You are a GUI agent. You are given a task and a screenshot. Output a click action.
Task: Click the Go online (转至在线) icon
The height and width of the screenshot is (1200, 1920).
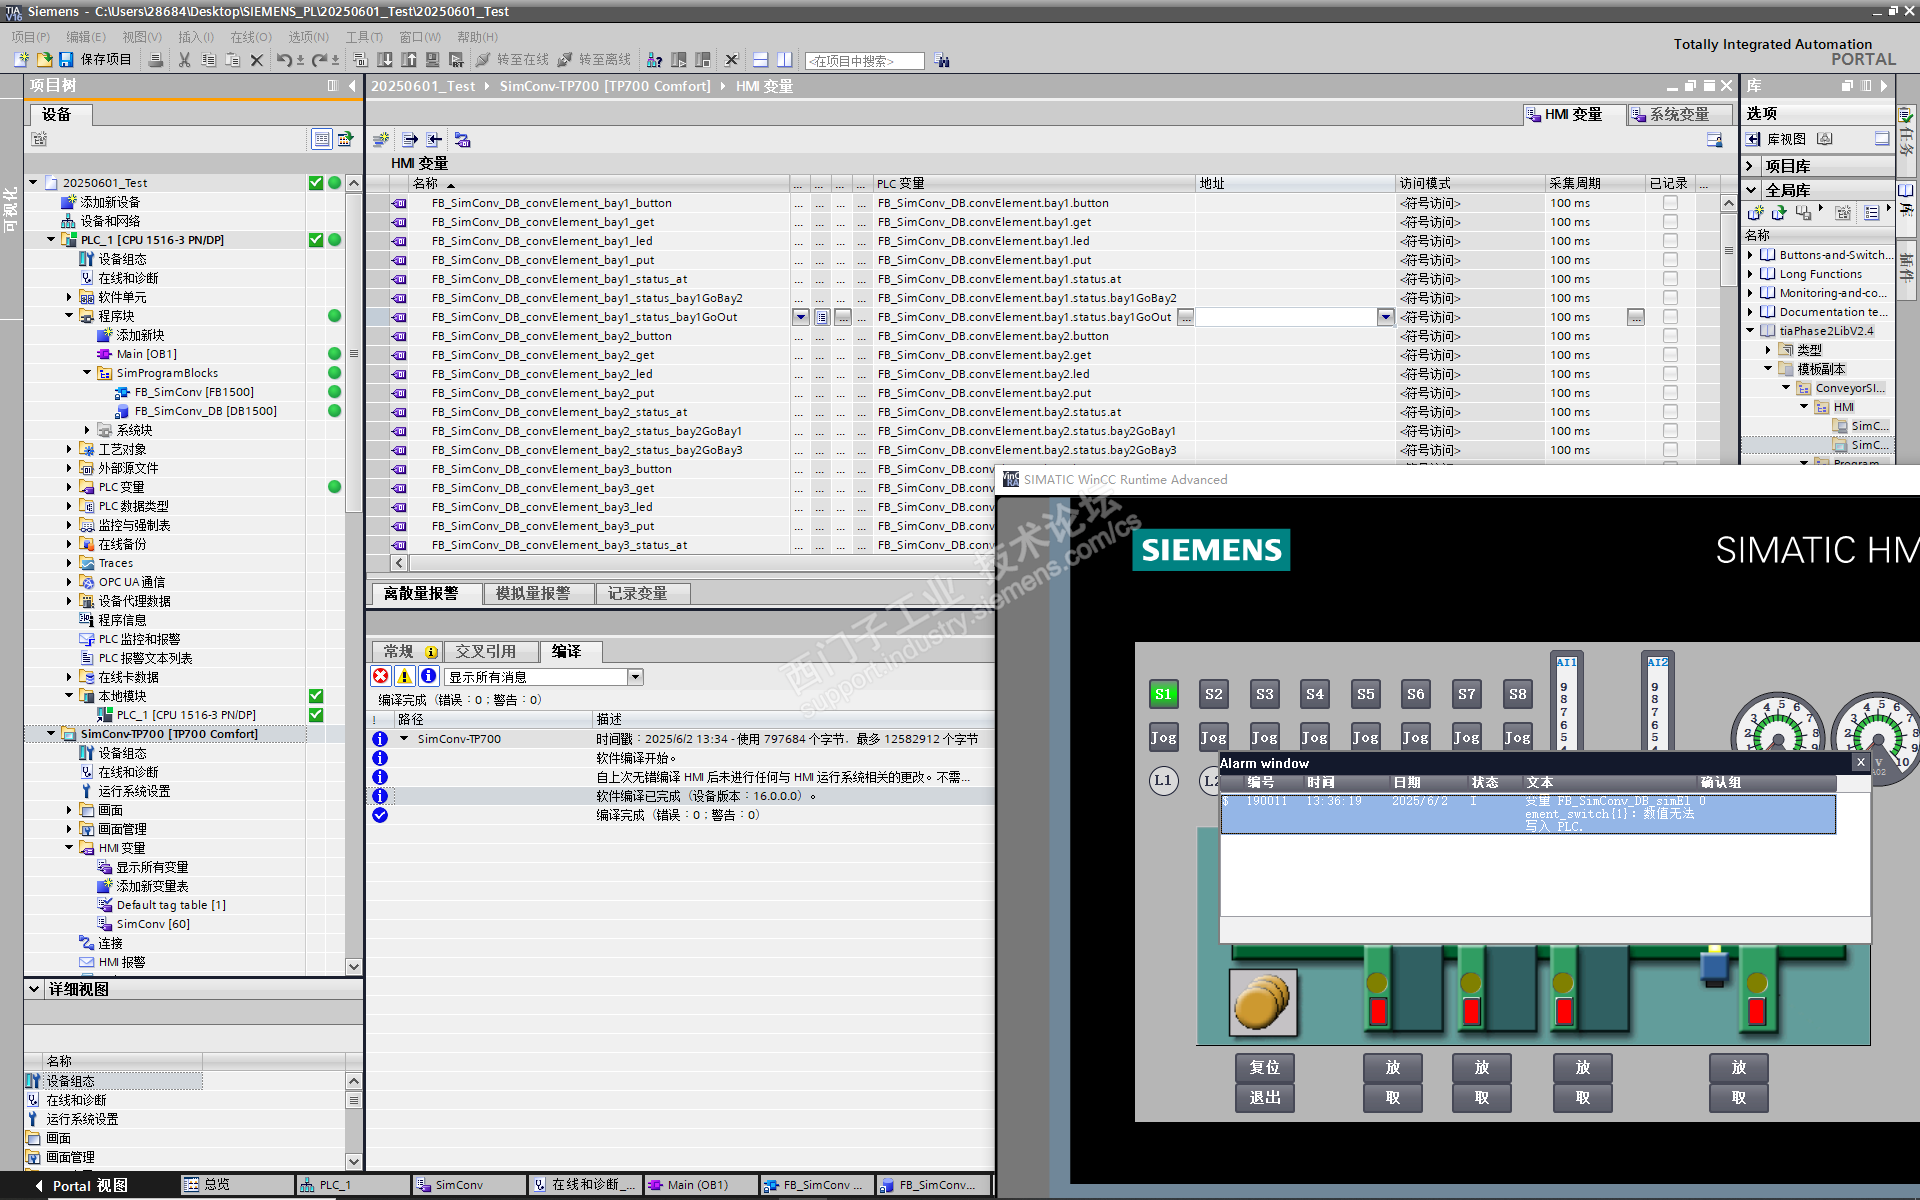[x=484, y=60]
